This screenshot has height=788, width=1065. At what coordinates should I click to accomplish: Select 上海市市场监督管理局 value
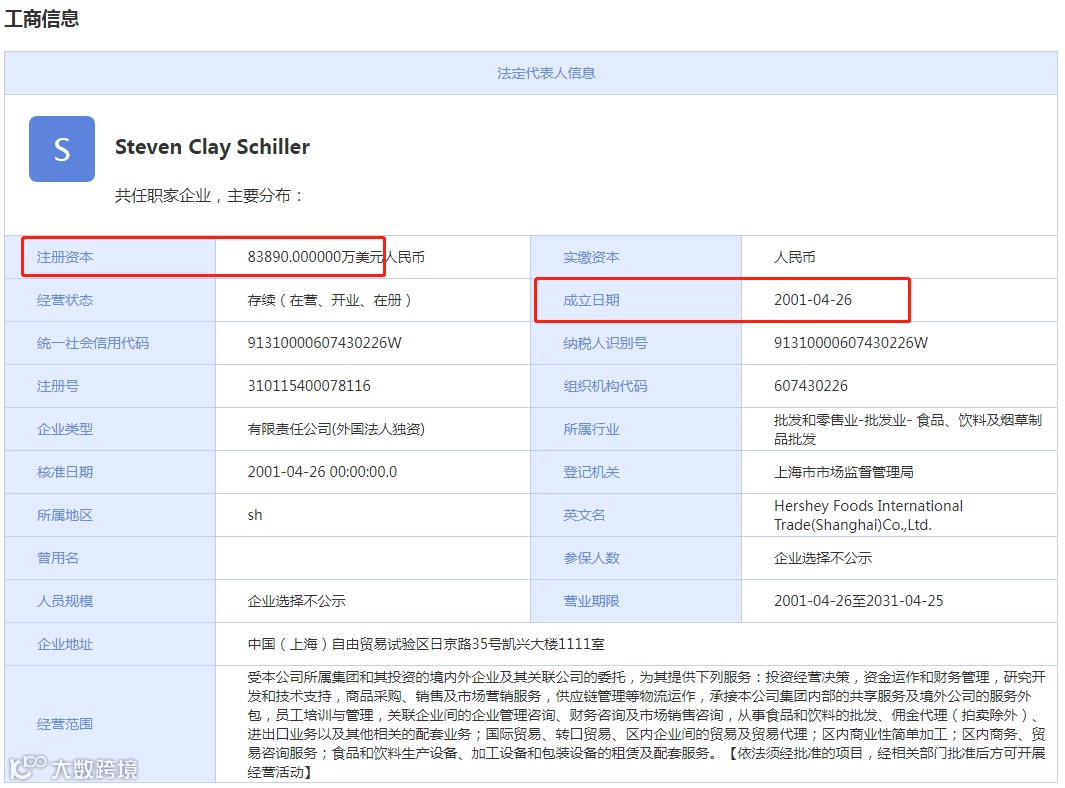click(x=844, y=472)
